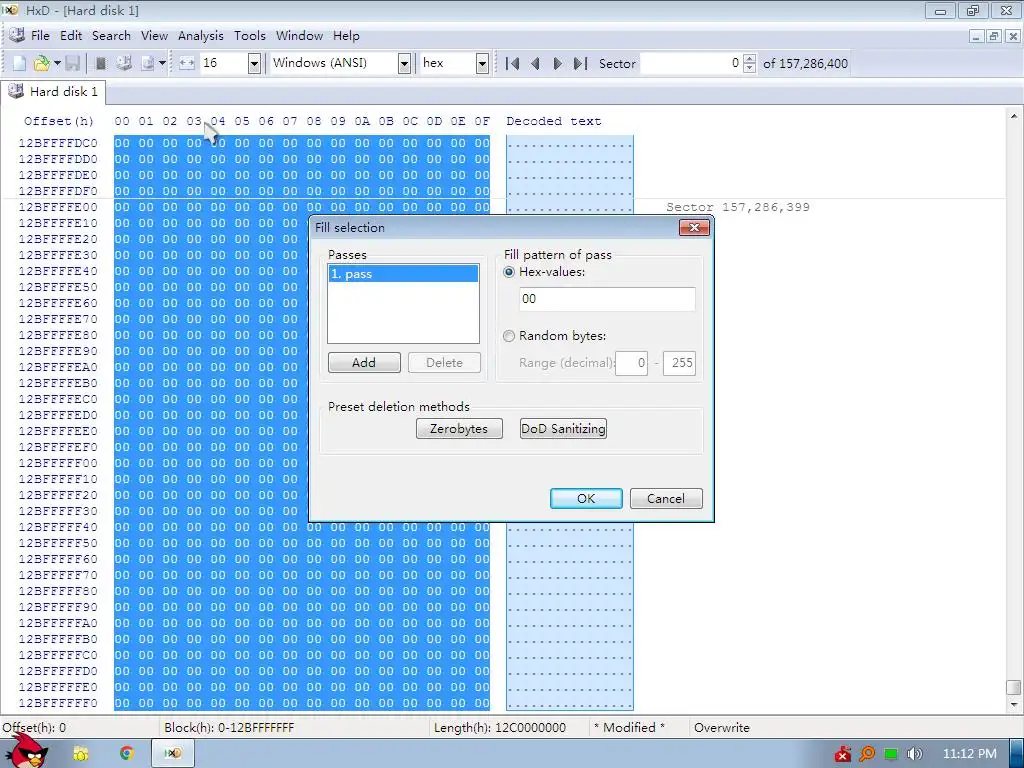1024x768 pixels.
Task: Click the Delete pass button
Action: pyautogui.click(x=444, y=362)
